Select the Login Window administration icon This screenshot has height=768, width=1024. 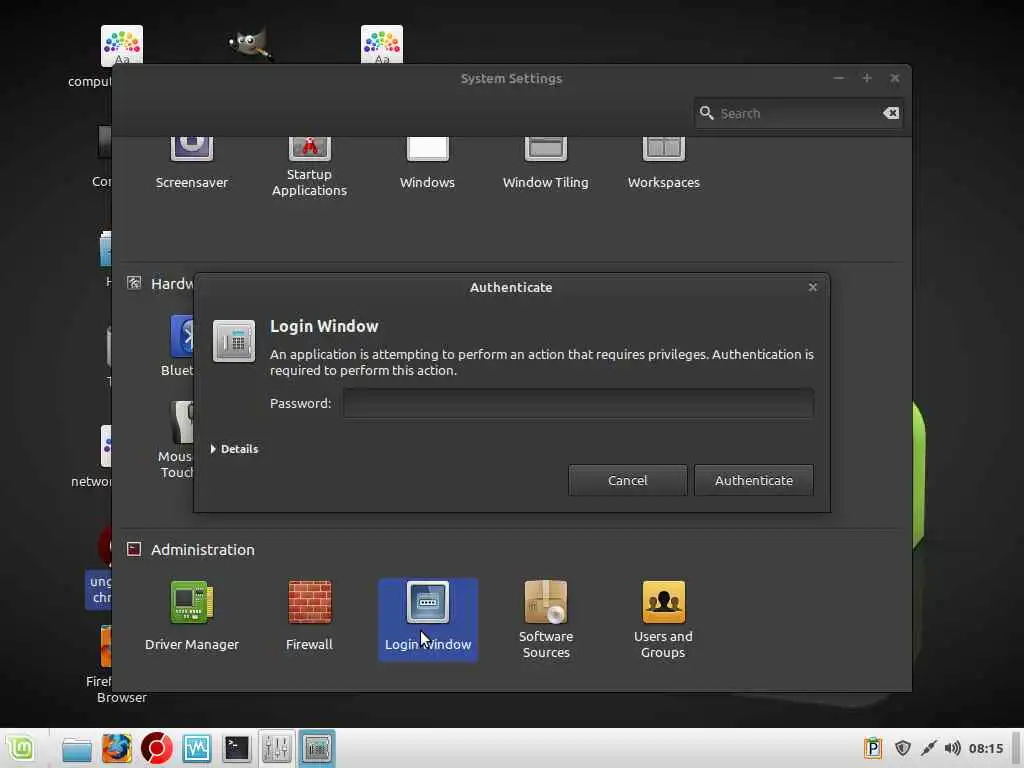click(x=428, y=619)
